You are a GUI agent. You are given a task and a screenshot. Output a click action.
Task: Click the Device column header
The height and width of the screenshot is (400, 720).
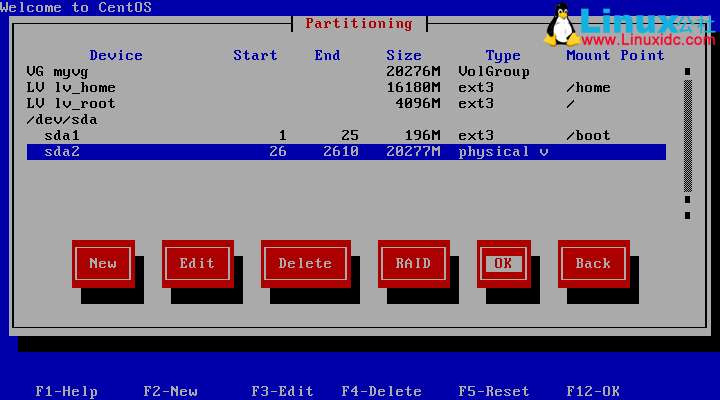(116, 56)
